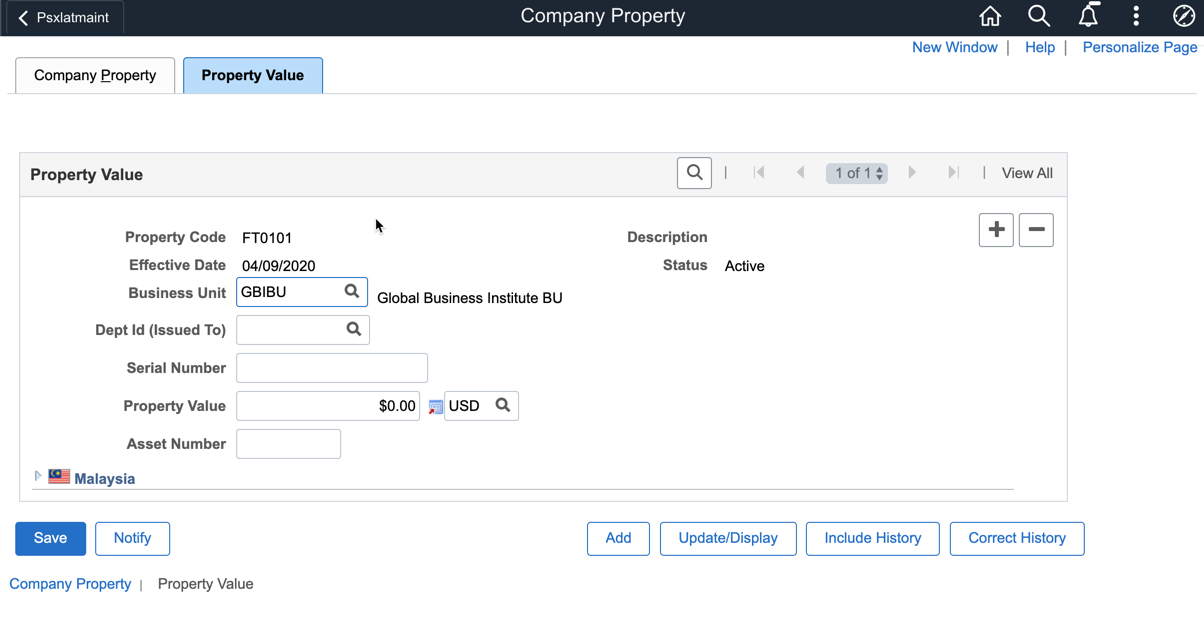
Task: Open the three-dot actions menu
Action: pyautogui.click(x=1136, y=16)
